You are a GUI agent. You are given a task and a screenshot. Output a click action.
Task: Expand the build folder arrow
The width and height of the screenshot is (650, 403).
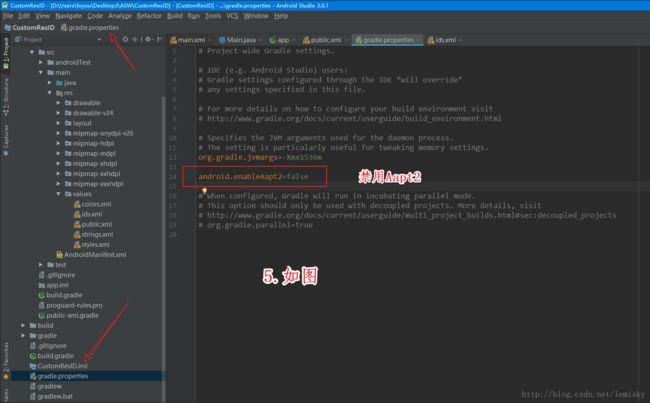click(23, 325)
